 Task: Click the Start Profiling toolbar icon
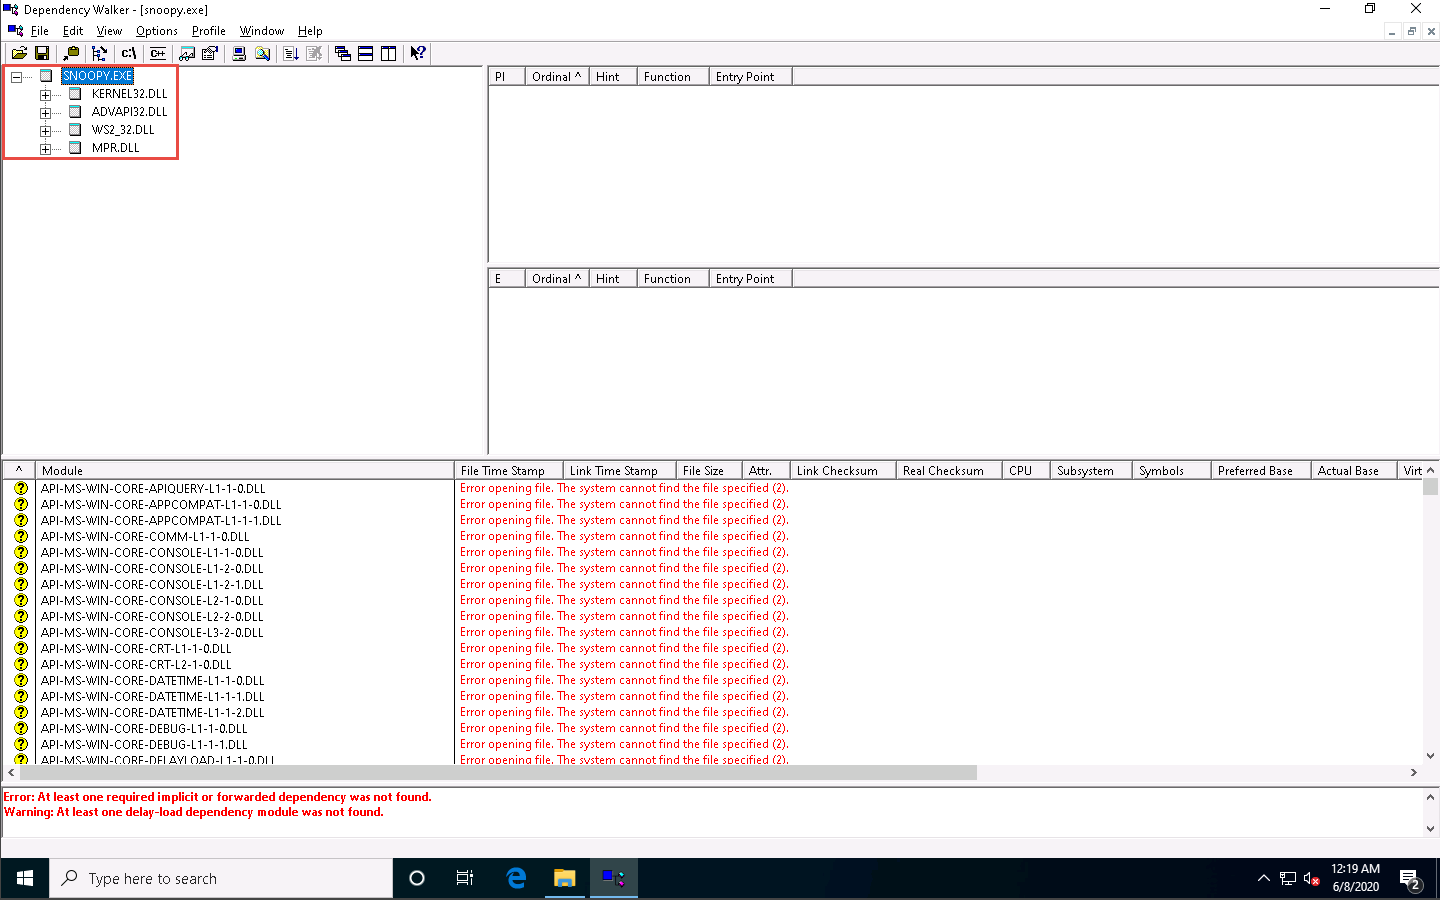tap(291, 54)
